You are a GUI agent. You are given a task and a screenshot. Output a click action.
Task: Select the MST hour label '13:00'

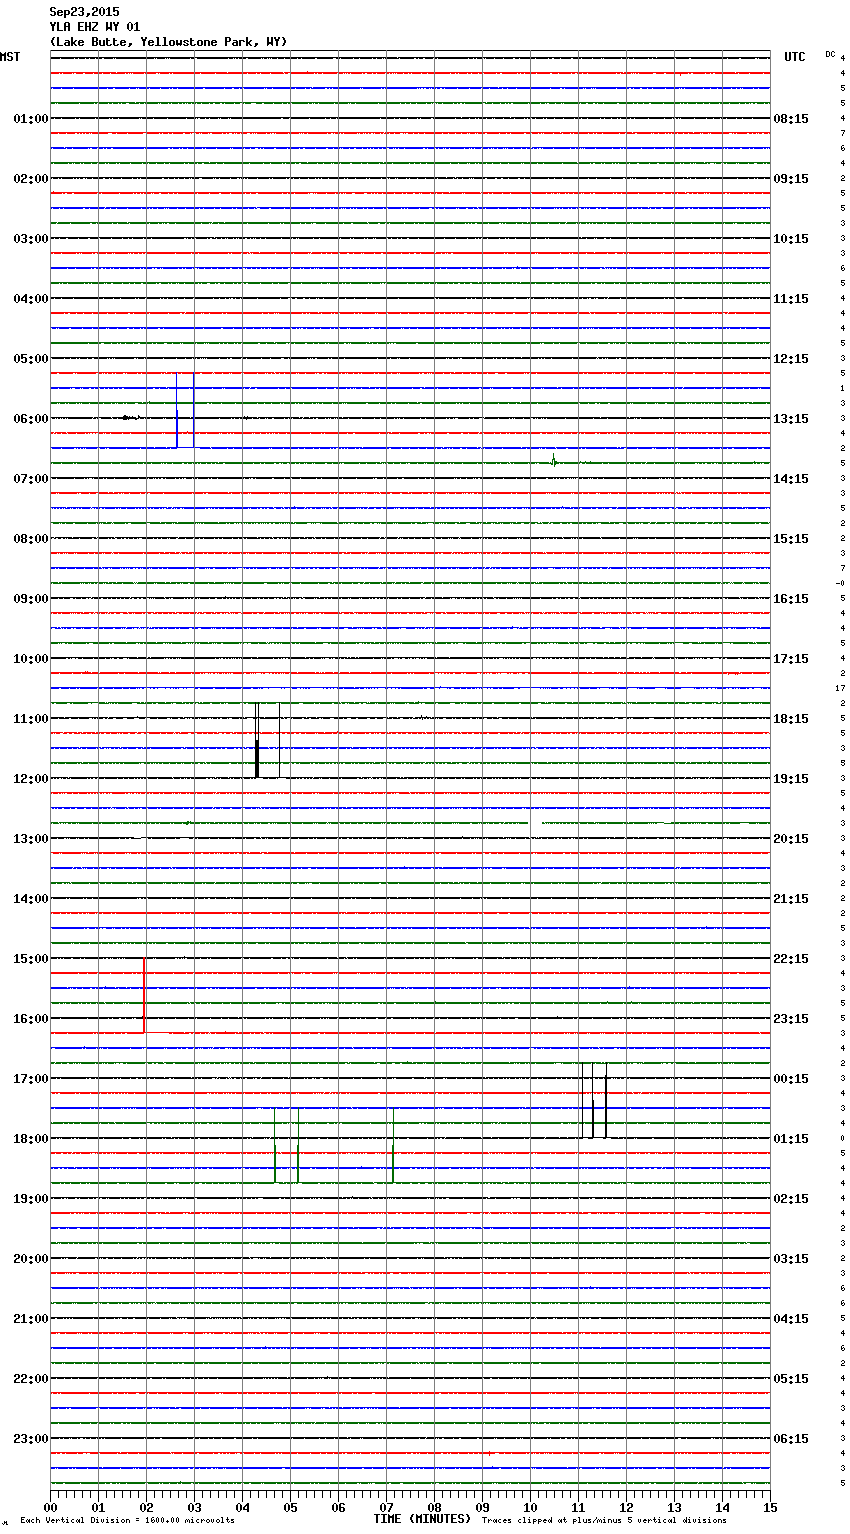[x=30, y=839]
